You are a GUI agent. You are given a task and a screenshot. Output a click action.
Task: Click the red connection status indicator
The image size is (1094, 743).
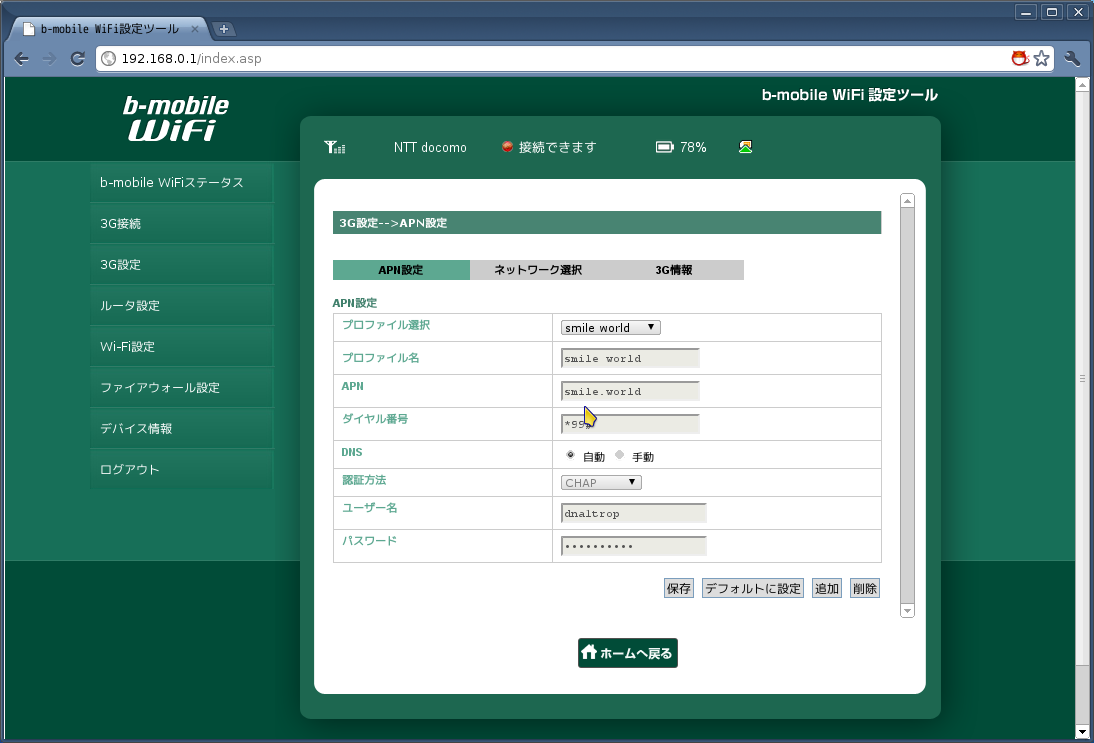[507, 147]
